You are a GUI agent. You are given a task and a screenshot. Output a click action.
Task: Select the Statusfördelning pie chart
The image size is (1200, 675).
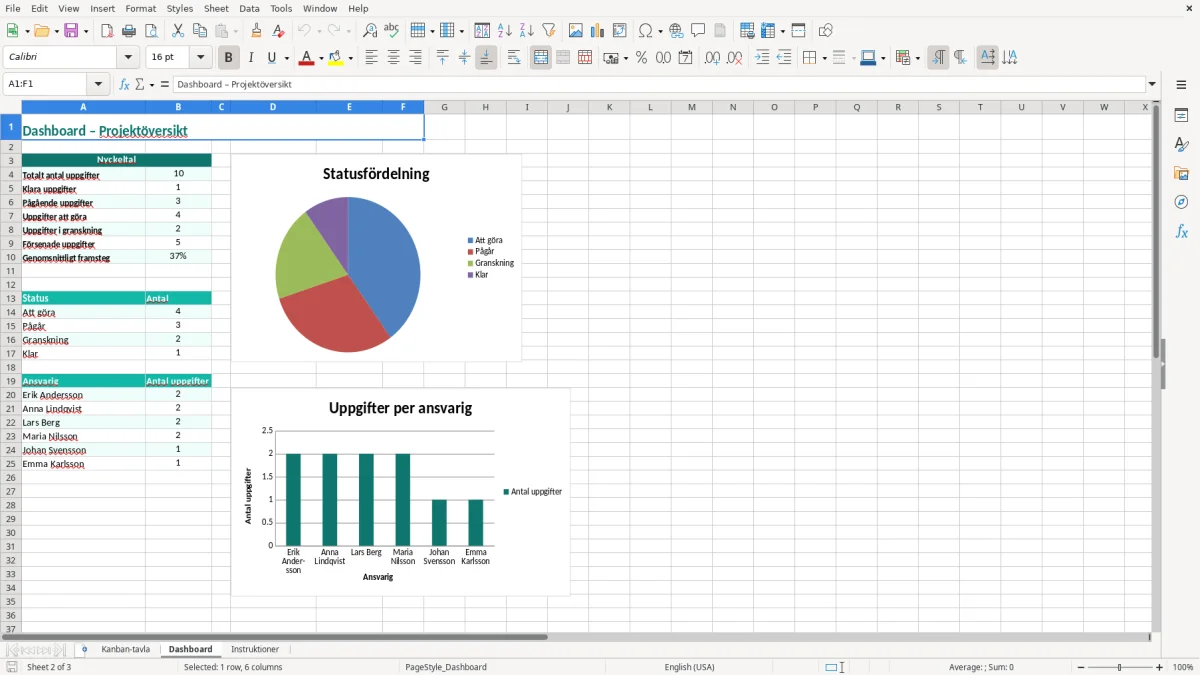point(376,257)
